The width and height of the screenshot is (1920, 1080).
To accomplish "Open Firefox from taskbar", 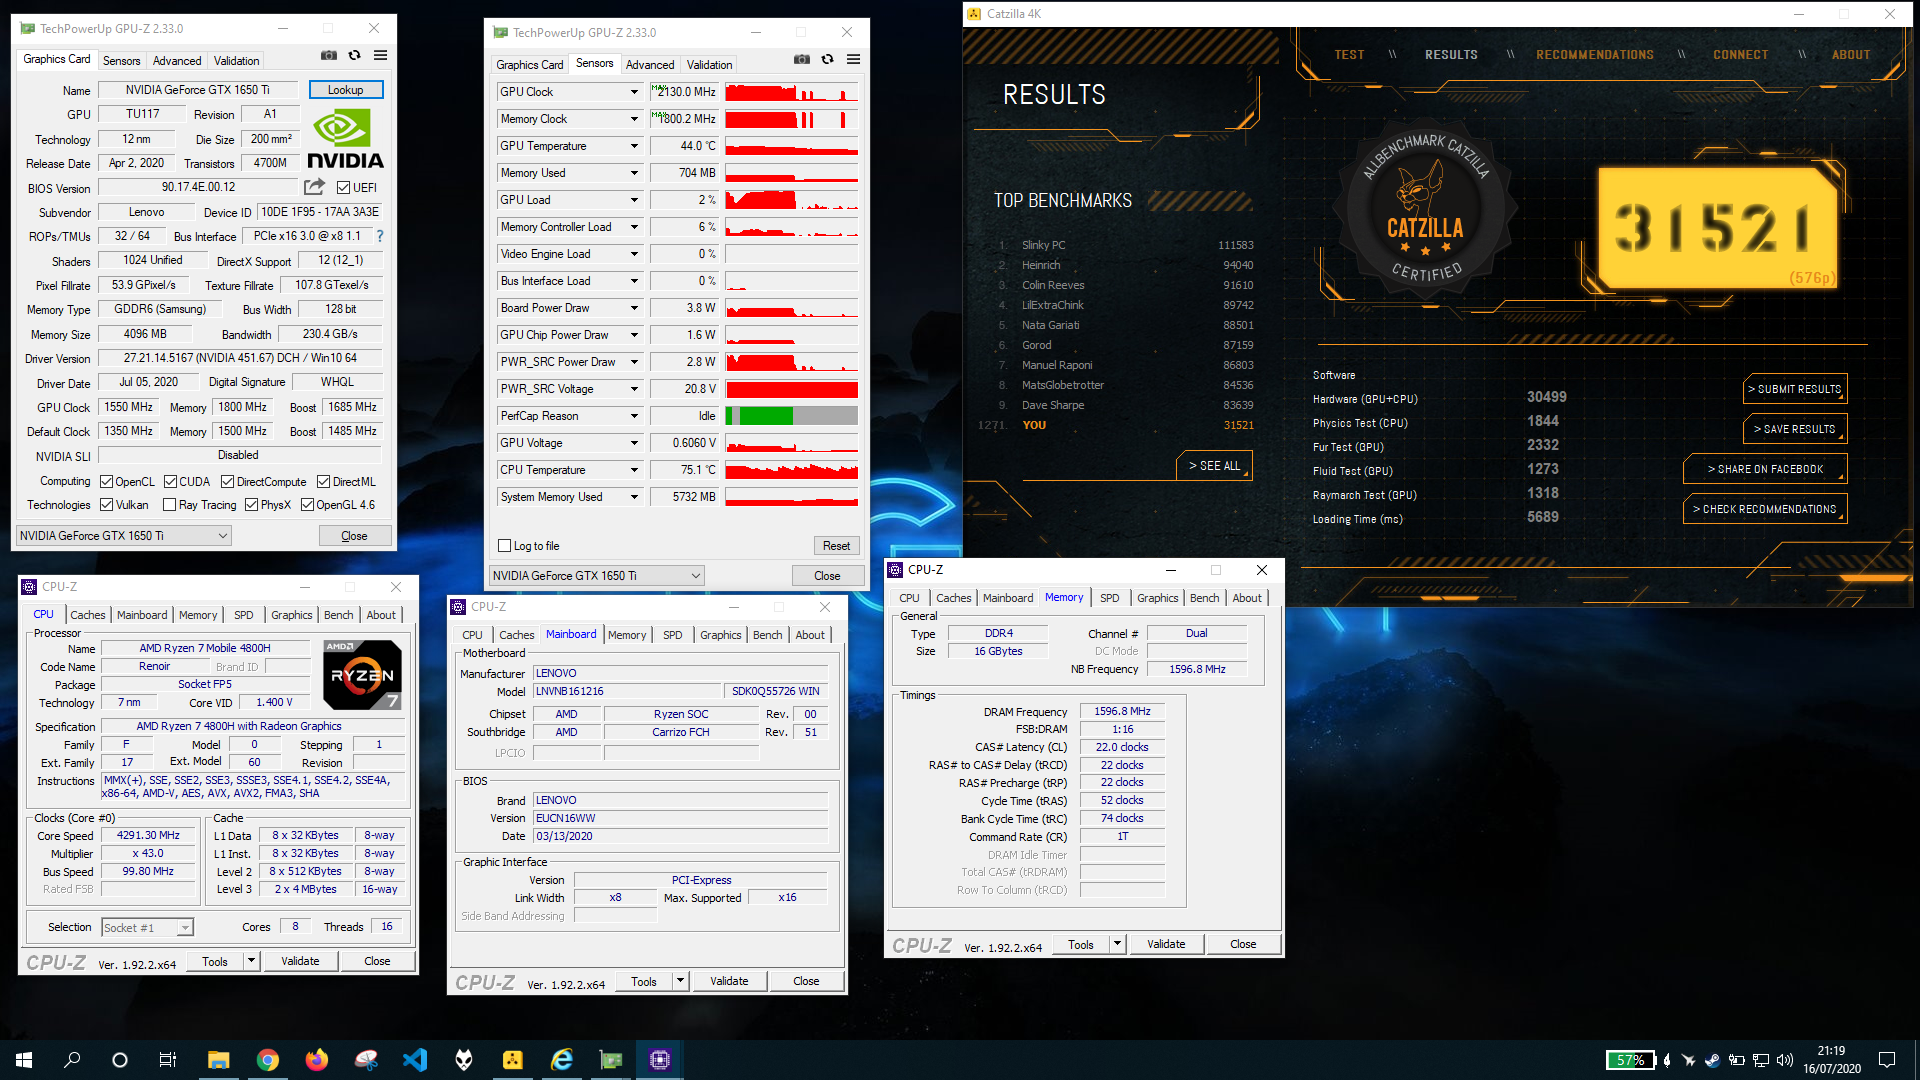I will point(316,1060).
